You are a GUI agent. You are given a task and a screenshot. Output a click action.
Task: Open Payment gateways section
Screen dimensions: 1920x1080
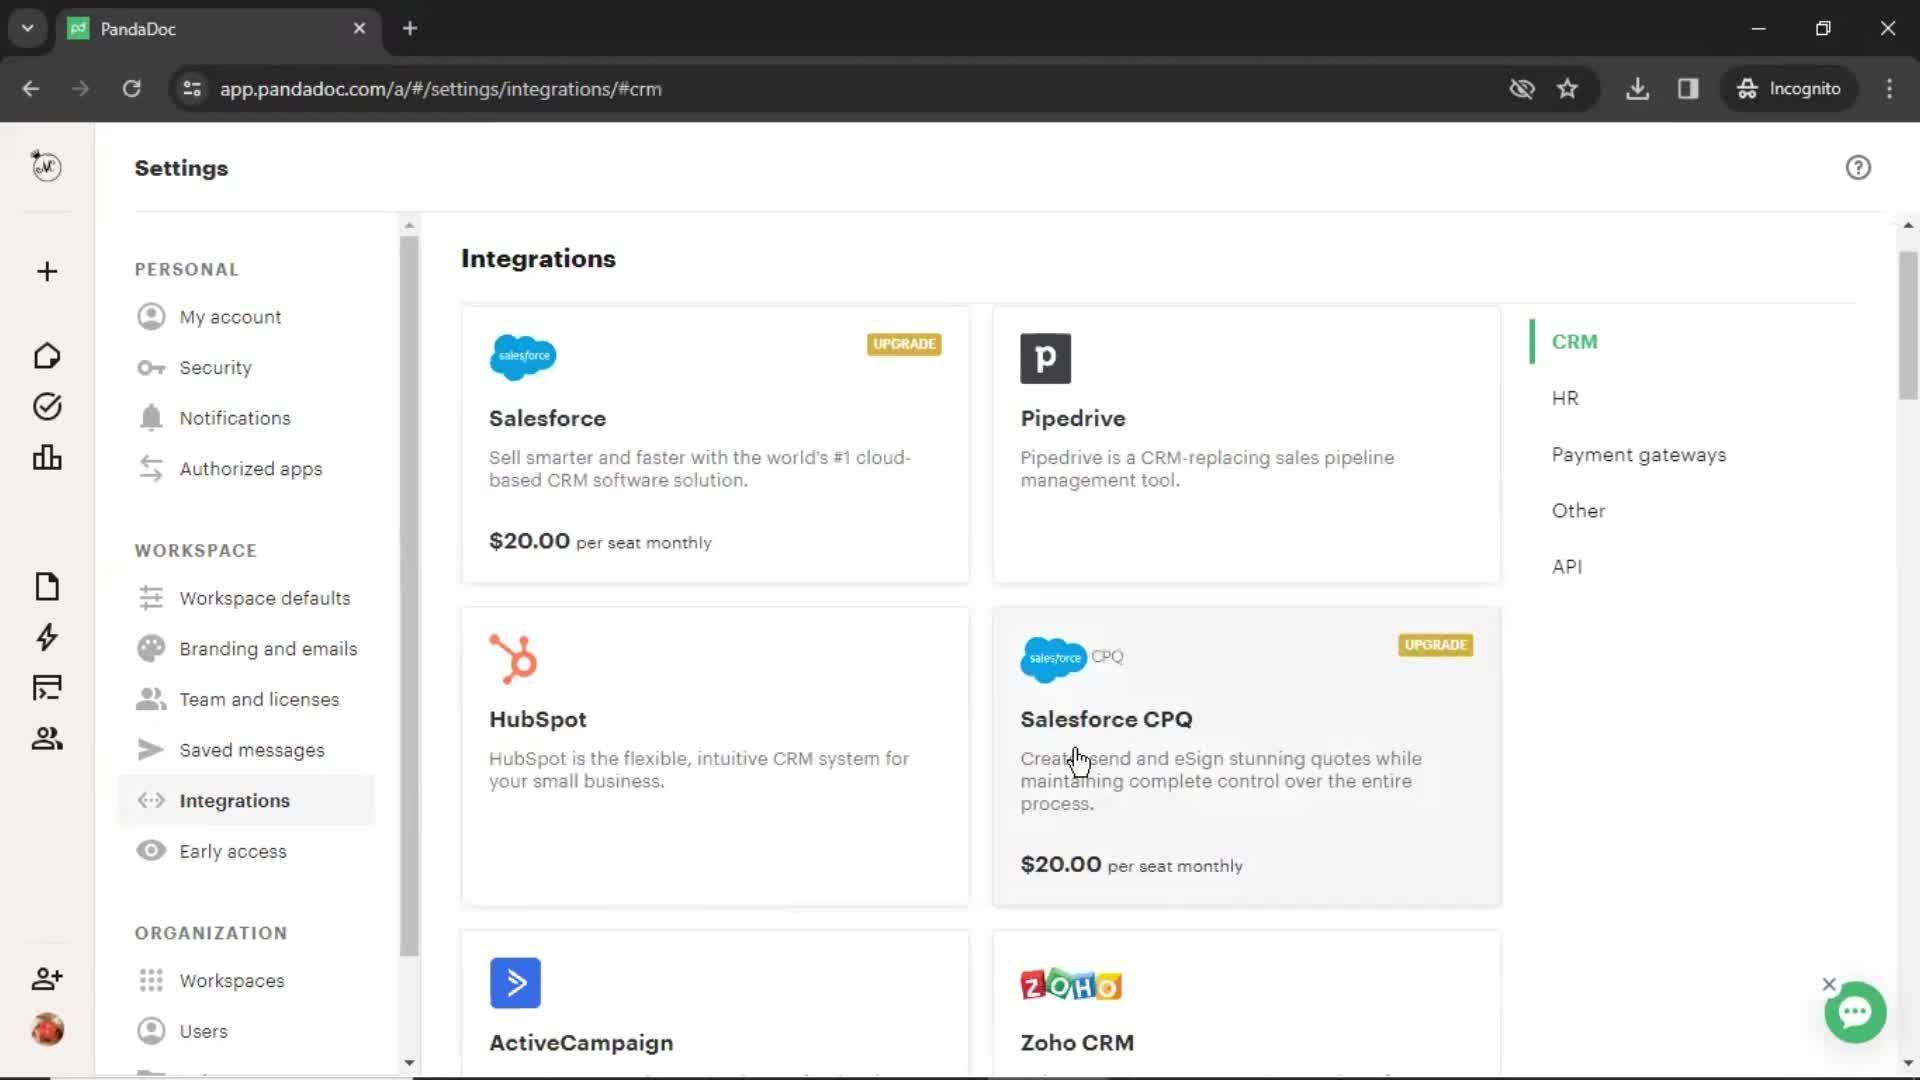(1639, 454)
